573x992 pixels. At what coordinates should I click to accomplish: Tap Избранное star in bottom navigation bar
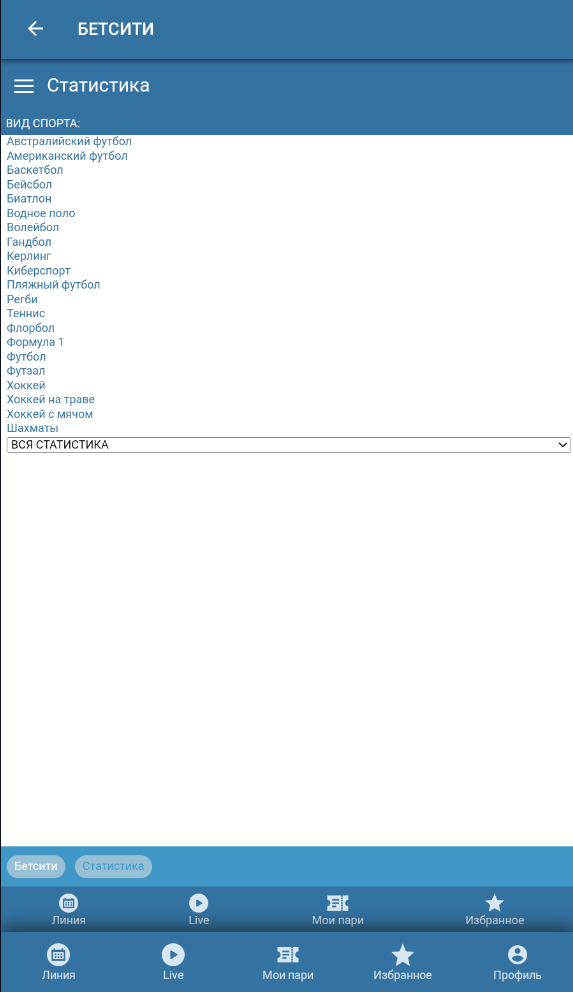pos(402,955)
